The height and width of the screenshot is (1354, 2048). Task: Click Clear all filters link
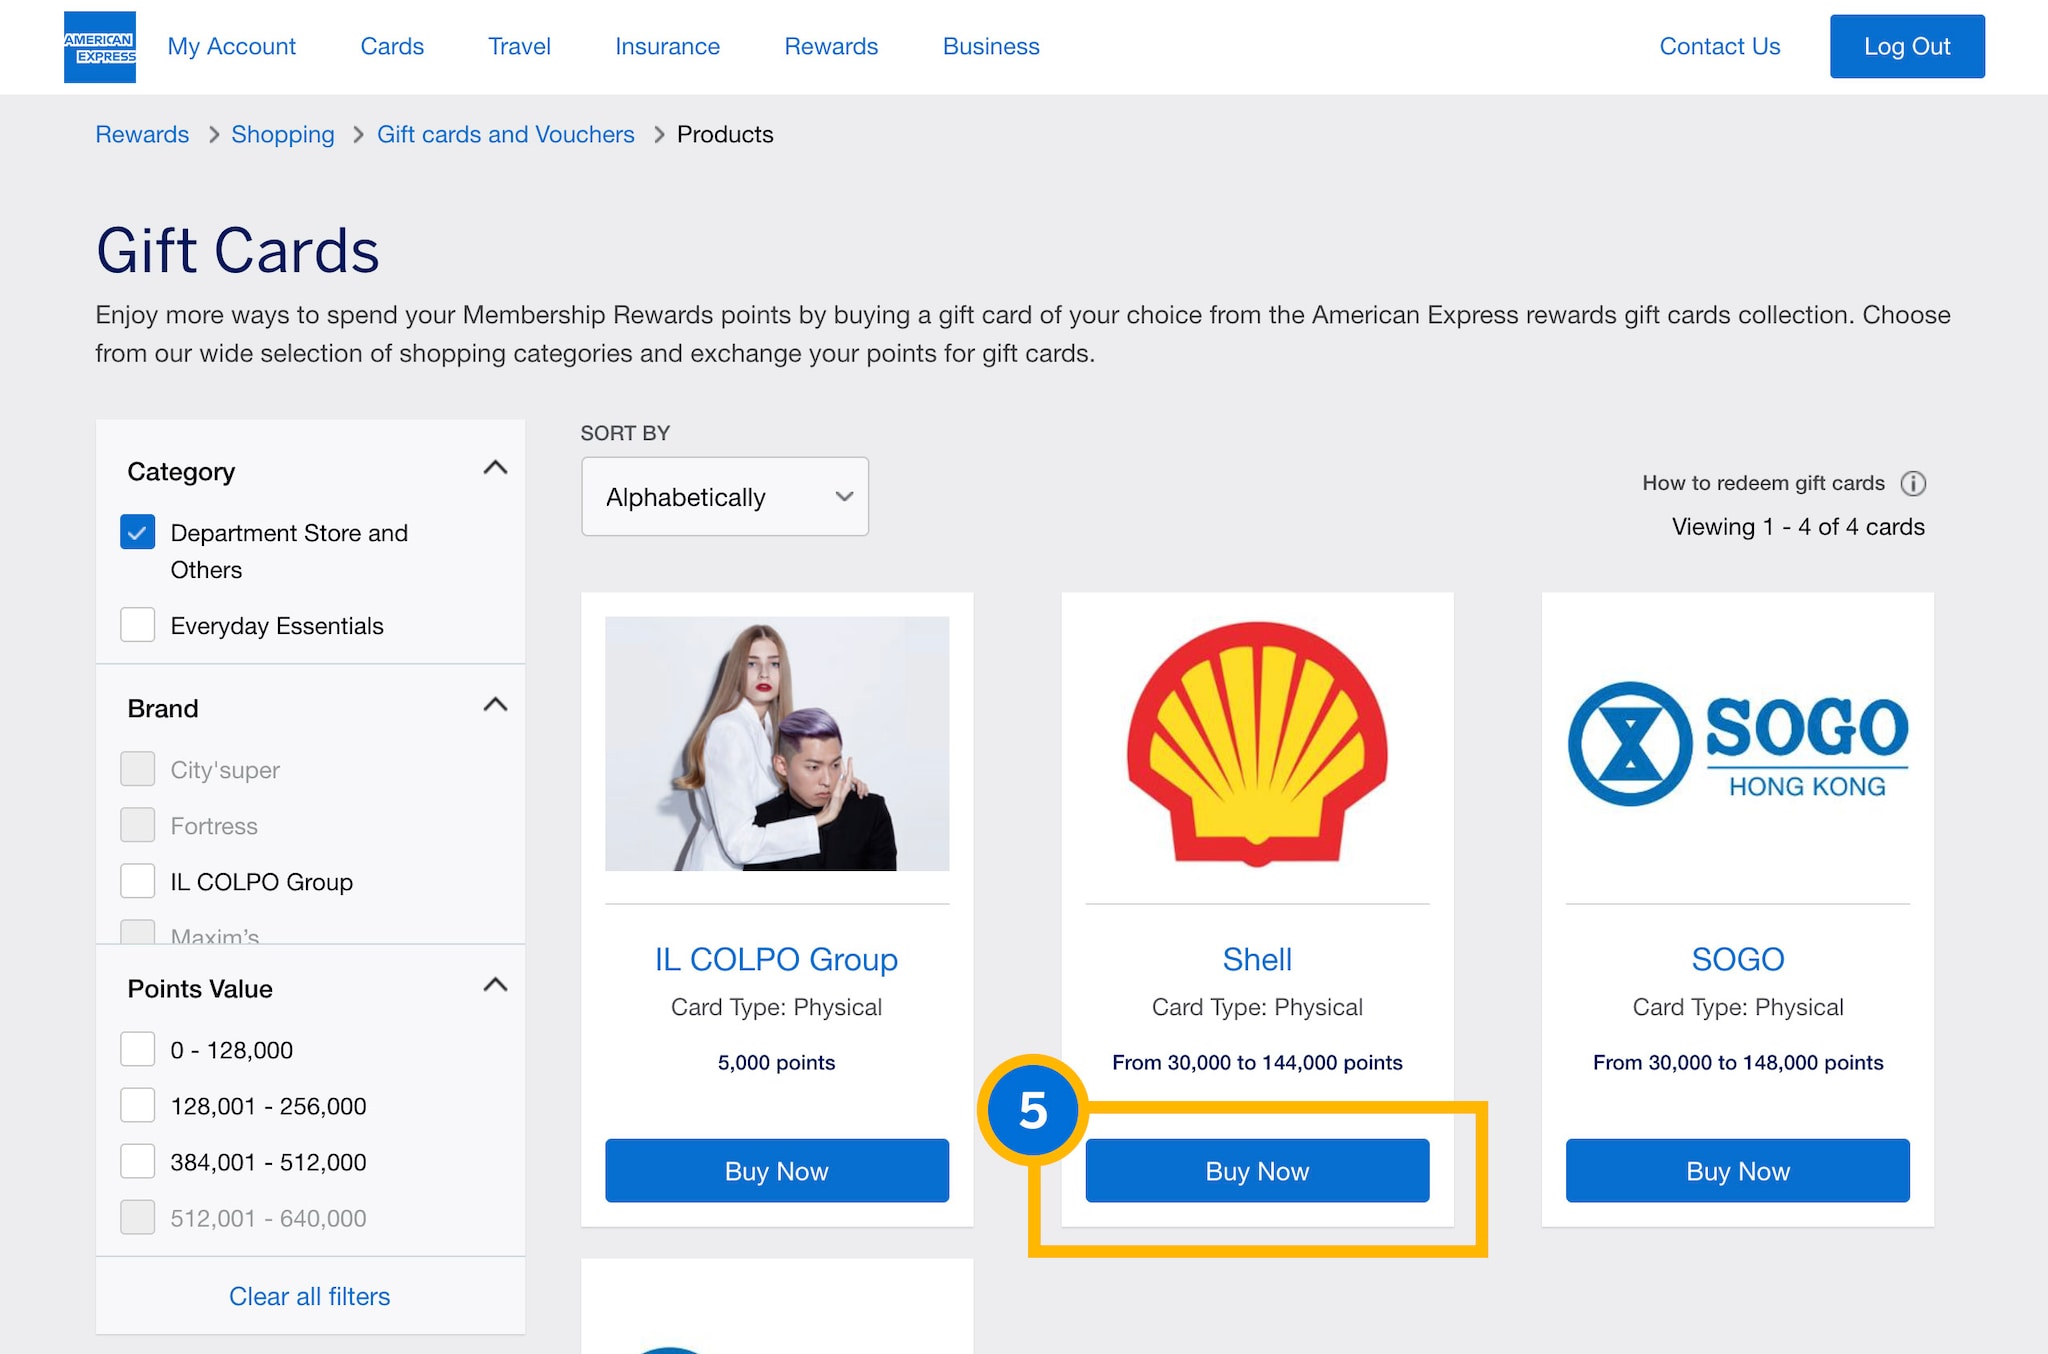click(309, 1296)
